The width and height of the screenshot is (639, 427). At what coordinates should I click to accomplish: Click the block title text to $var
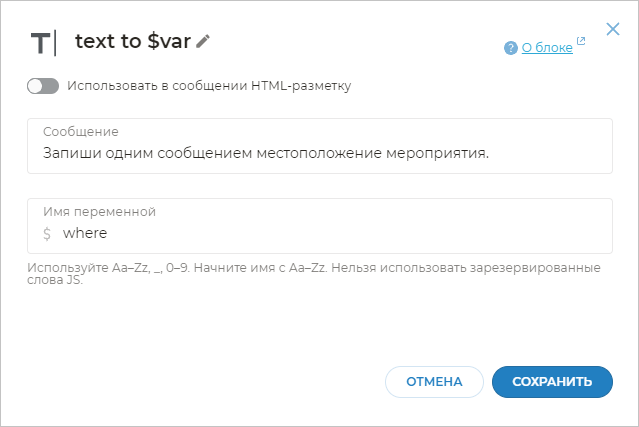pyautogui.click(x=132, y=41)
